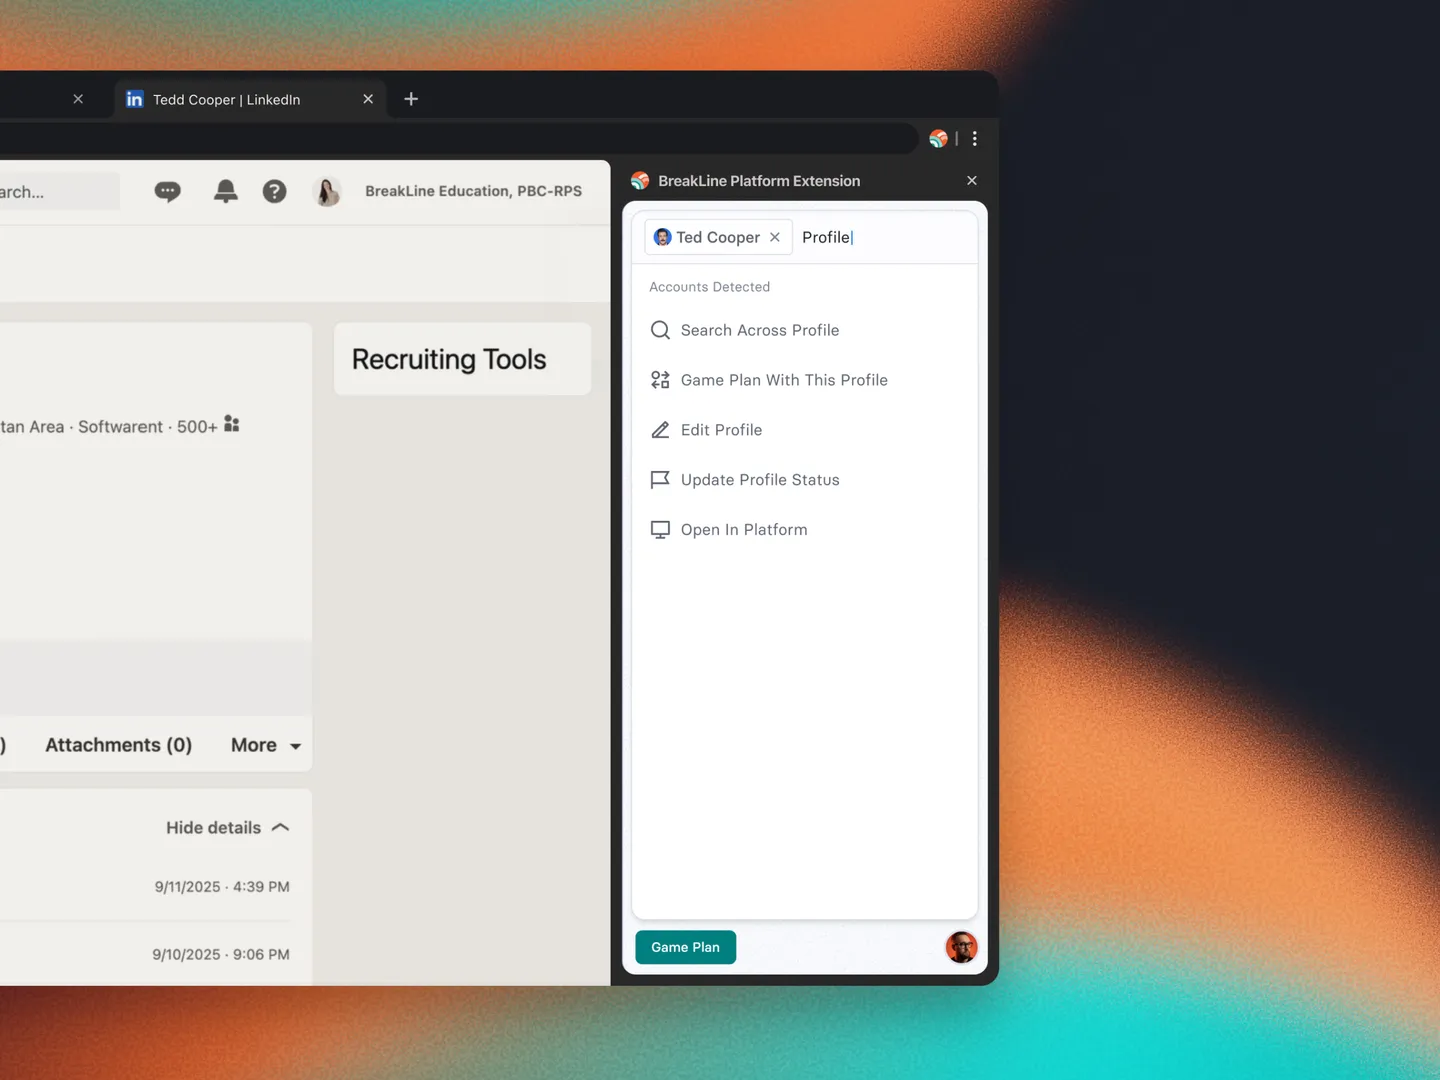Select the Tedd Cooper | LinkedIn tab
Screen dimensions: 1440x1080
pos(250,99)
